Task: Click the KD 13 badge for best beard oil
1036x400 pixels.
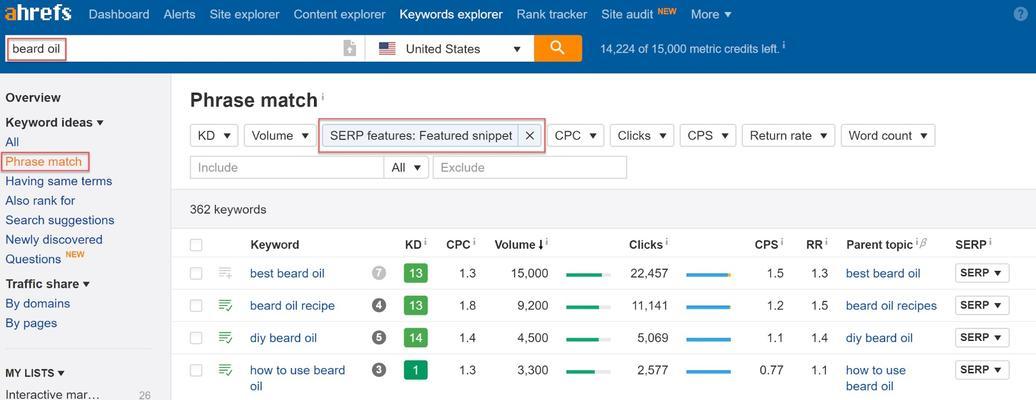Action: [x=416, y=273]
